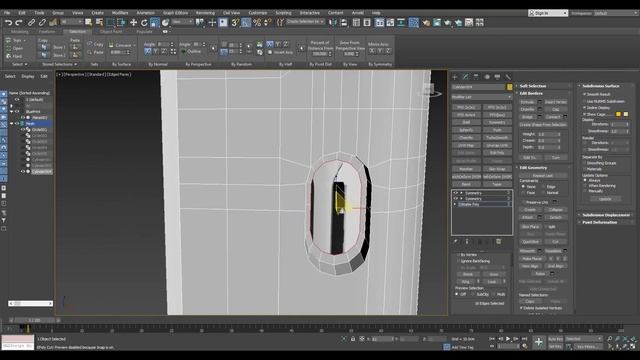640x360 pixels.
Task: Toggle By Vertex checkbox
Action: click(x=458, y=255)
